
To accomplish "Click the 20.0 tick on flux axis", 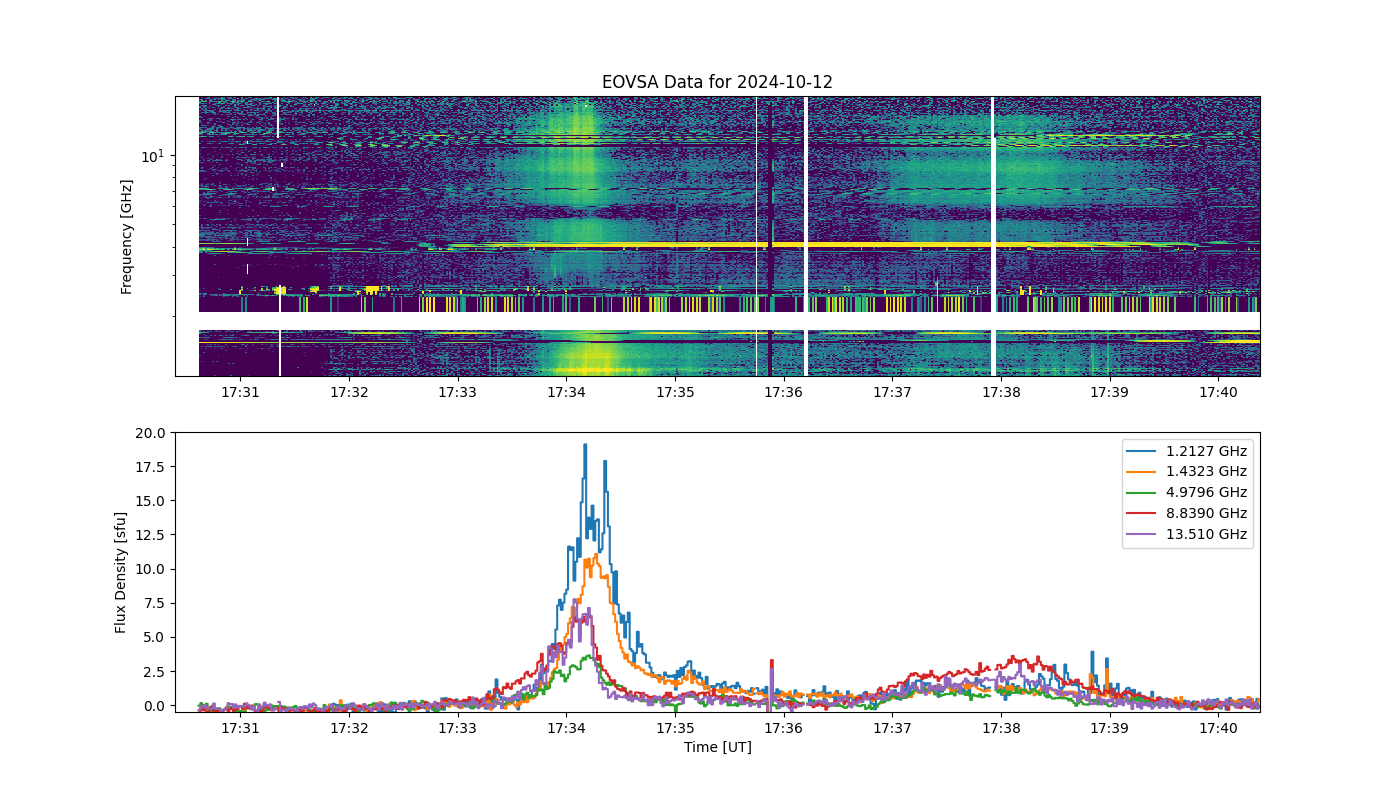I will 152,433.
